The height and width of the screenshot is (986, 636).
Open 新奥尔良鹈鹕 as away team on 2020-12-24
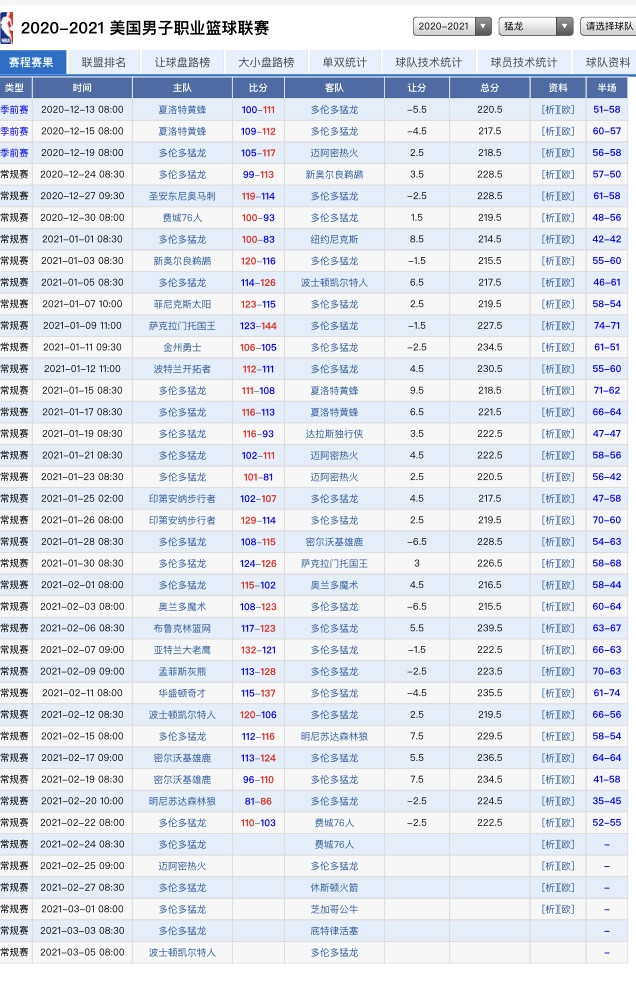(334, 175)
